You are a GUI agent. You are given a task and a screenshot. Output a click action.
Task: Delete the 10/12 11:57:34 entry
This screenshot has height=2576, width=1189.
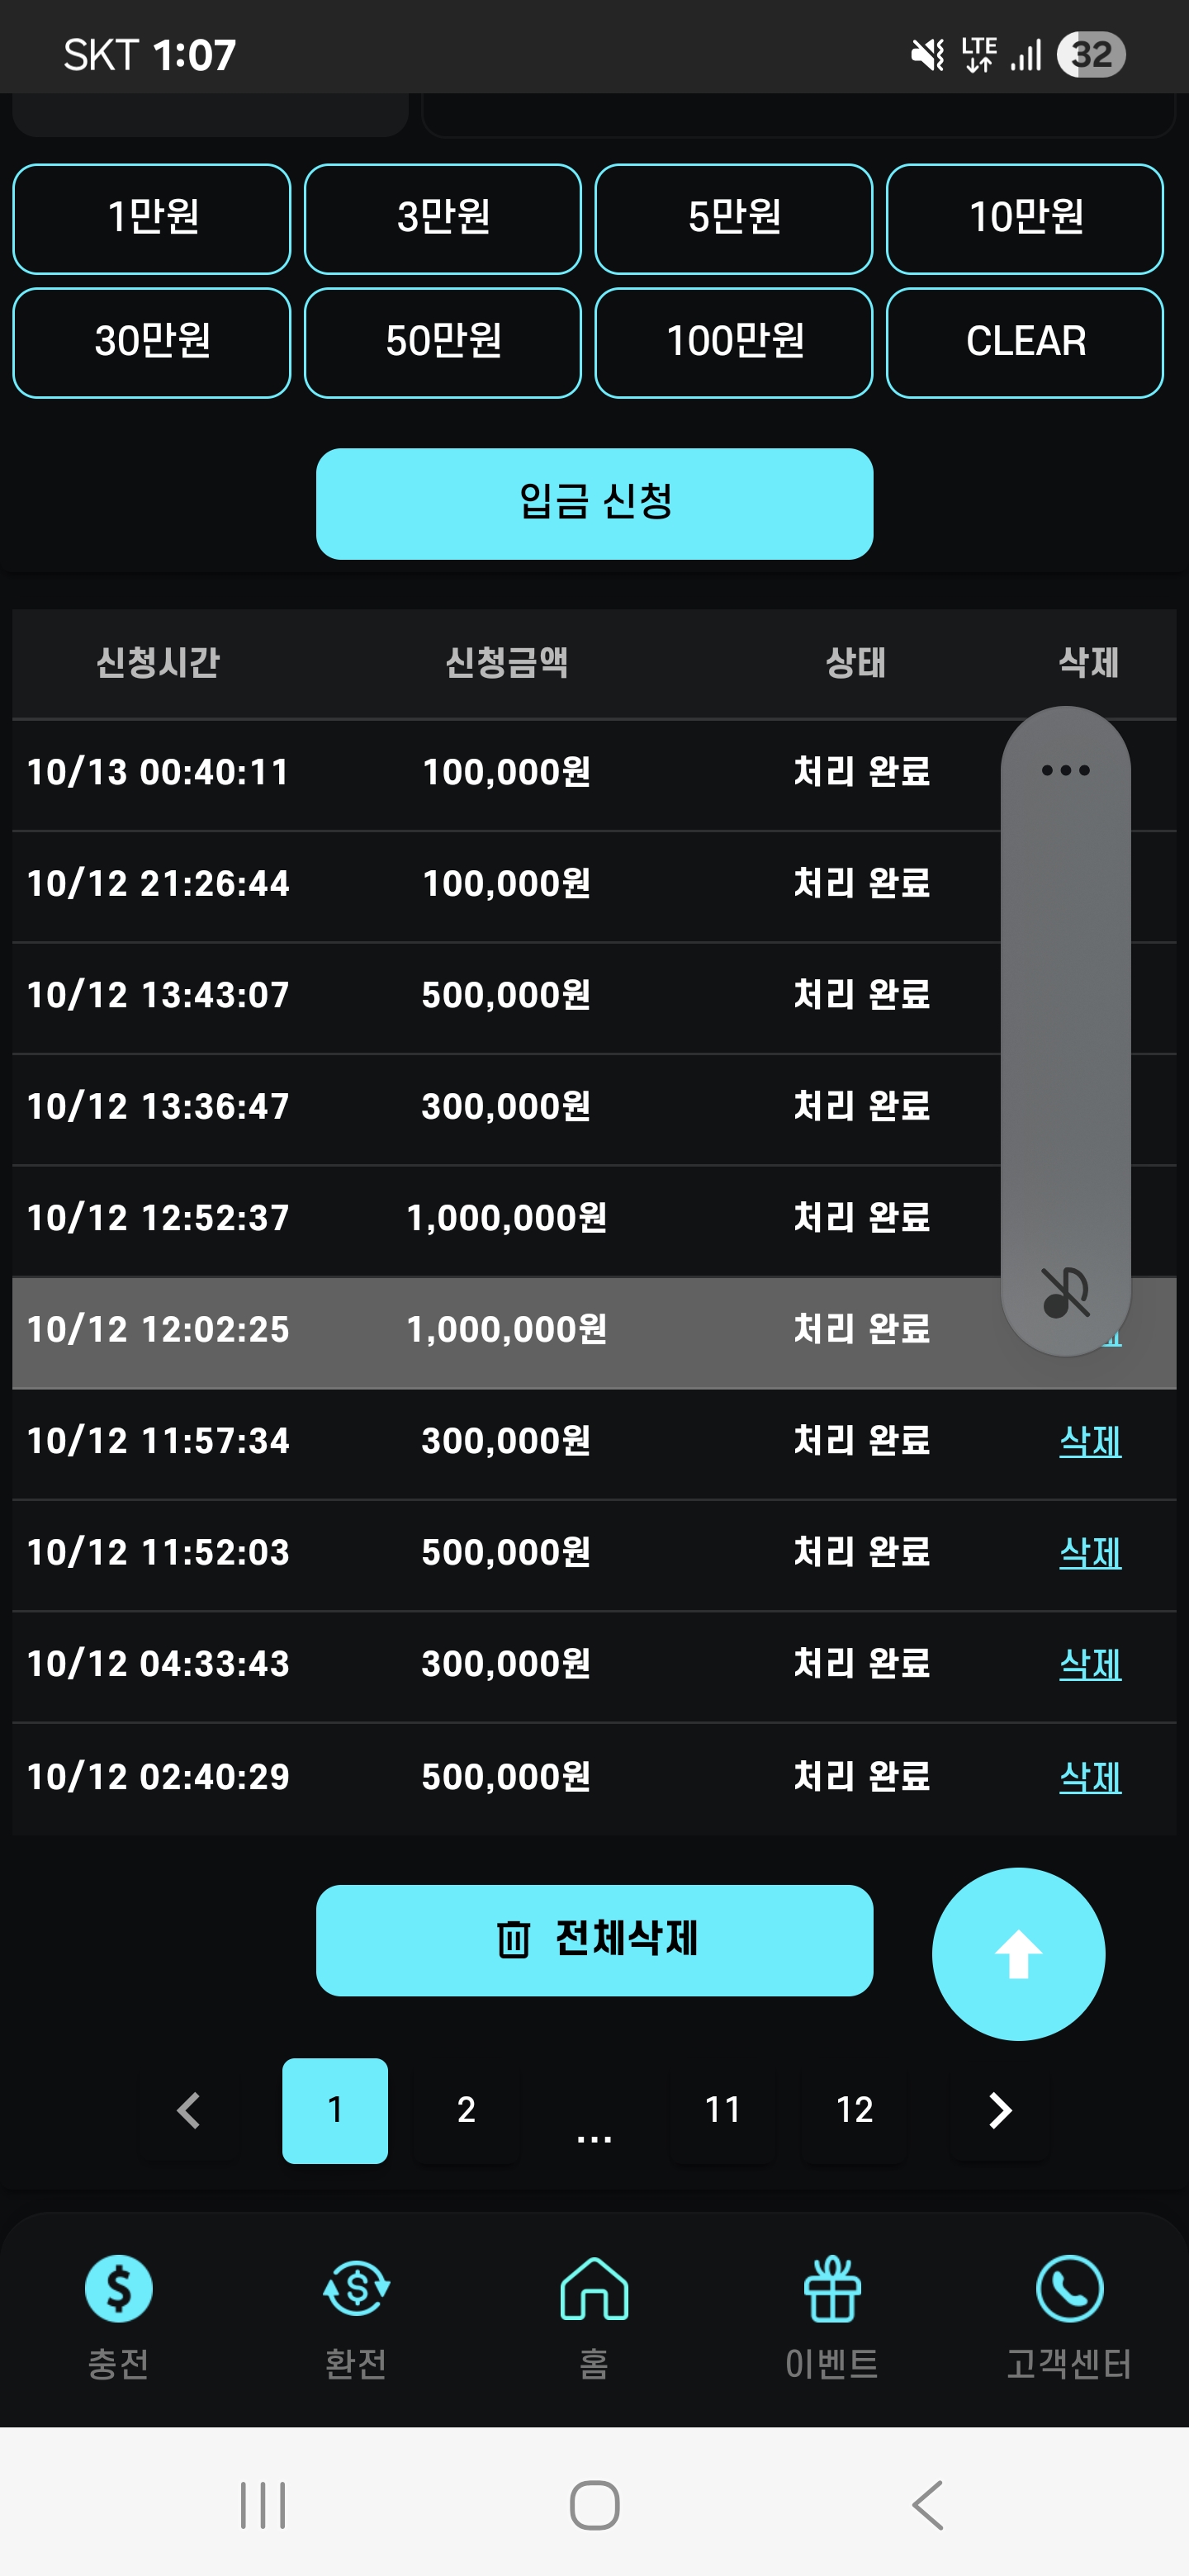pos(1090,1441)
